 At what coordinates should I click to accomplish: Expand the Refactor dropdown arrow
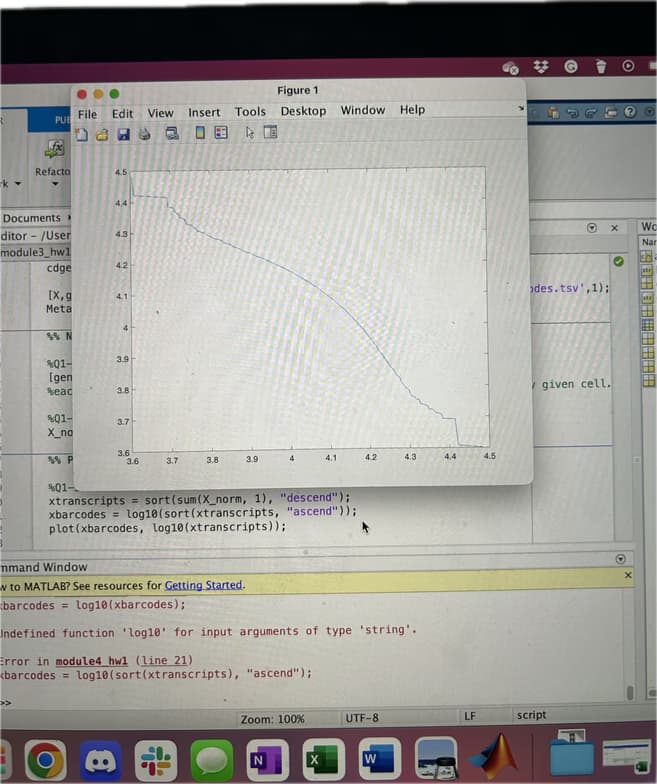pyautogui.click(x=53, y=184)
